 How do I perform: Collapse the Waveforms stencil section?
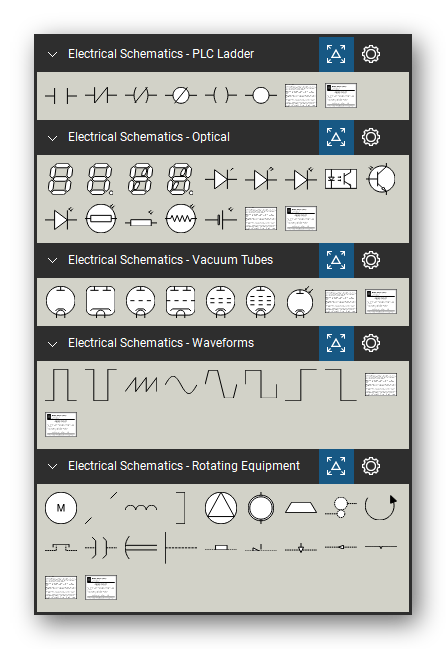pyautogui.click(x=53, y=344)
